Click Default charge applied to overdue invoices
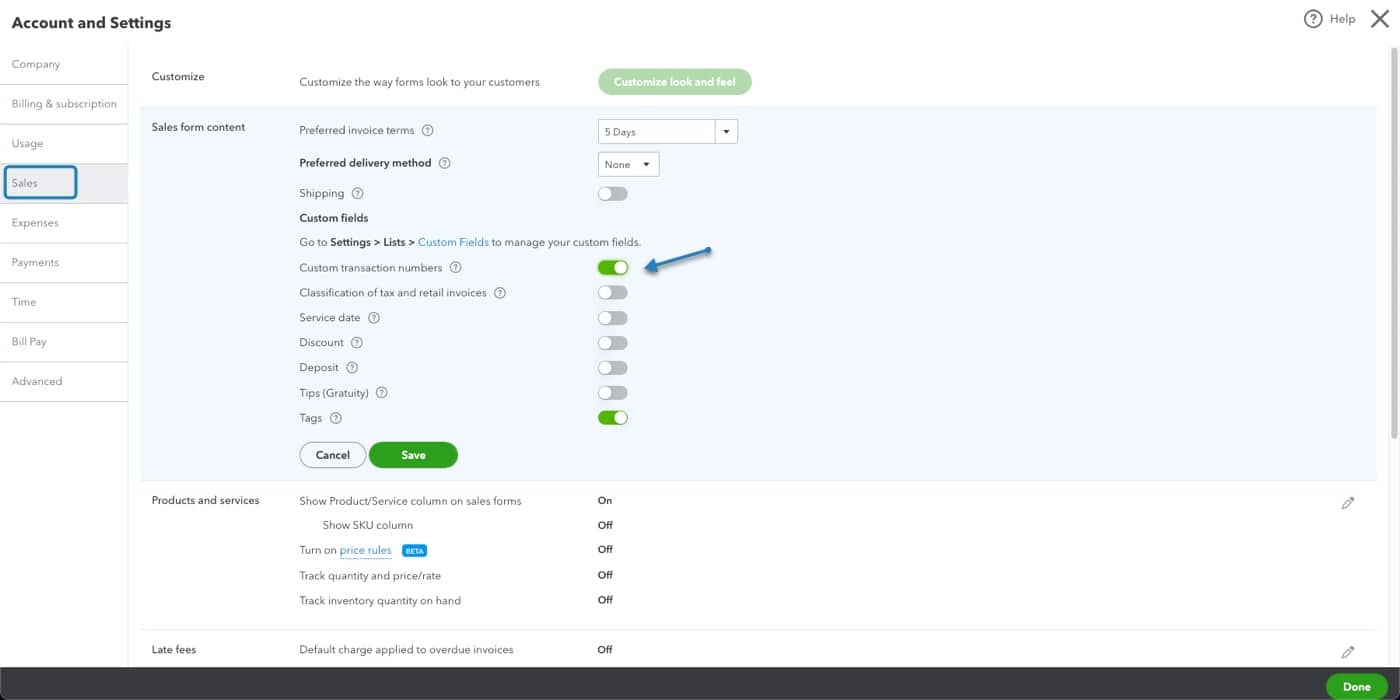The image size is (1400, 700). pos(406,650)
